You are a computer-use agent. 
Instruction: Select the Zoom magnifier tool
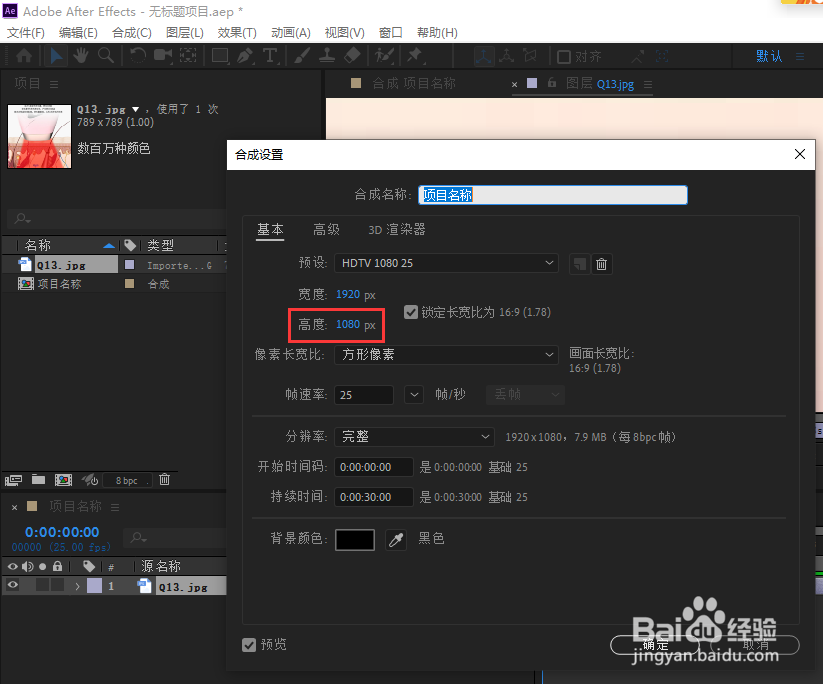(105, 56)
